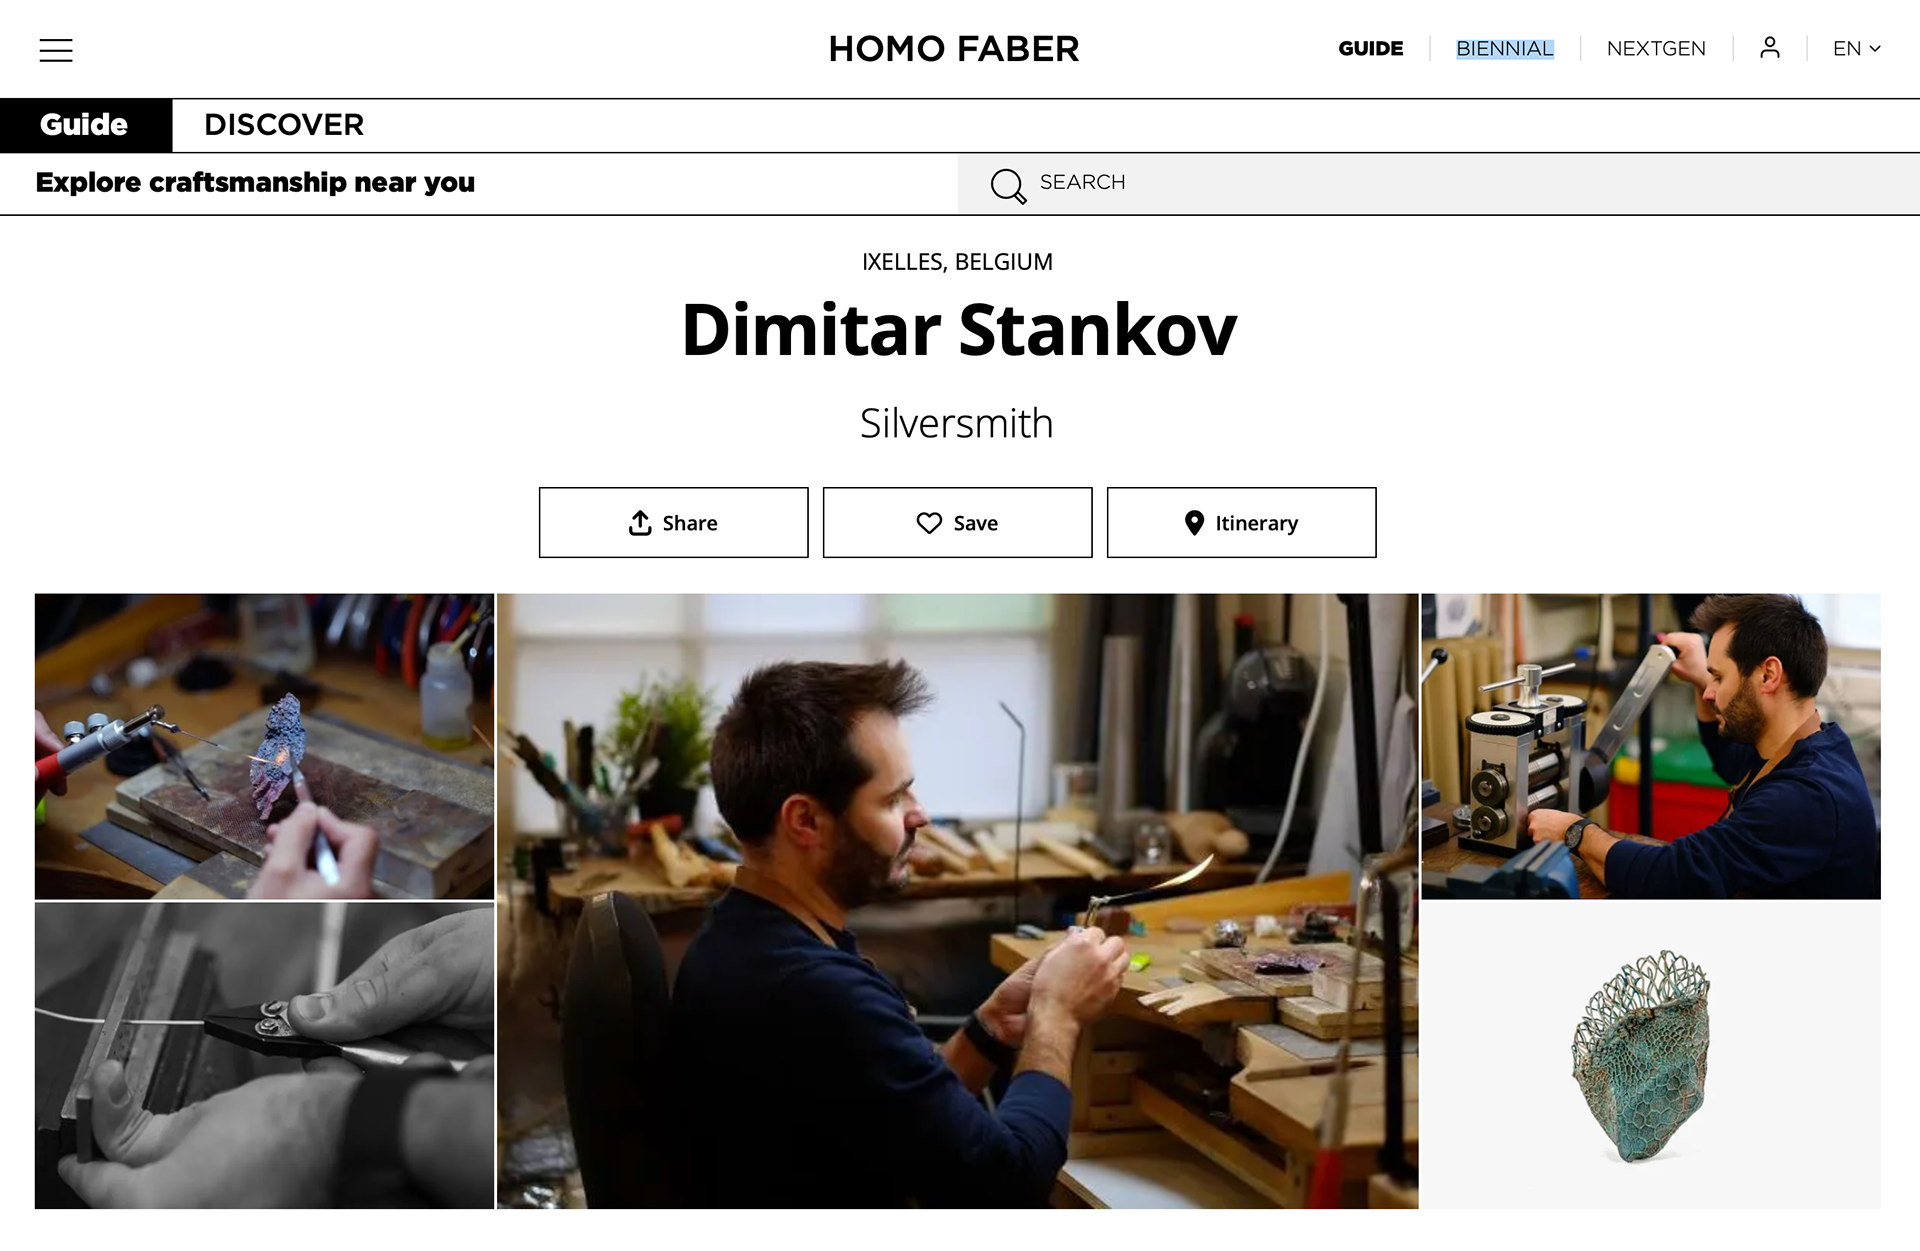Open the hamburger menu

[x=56, y=50]
